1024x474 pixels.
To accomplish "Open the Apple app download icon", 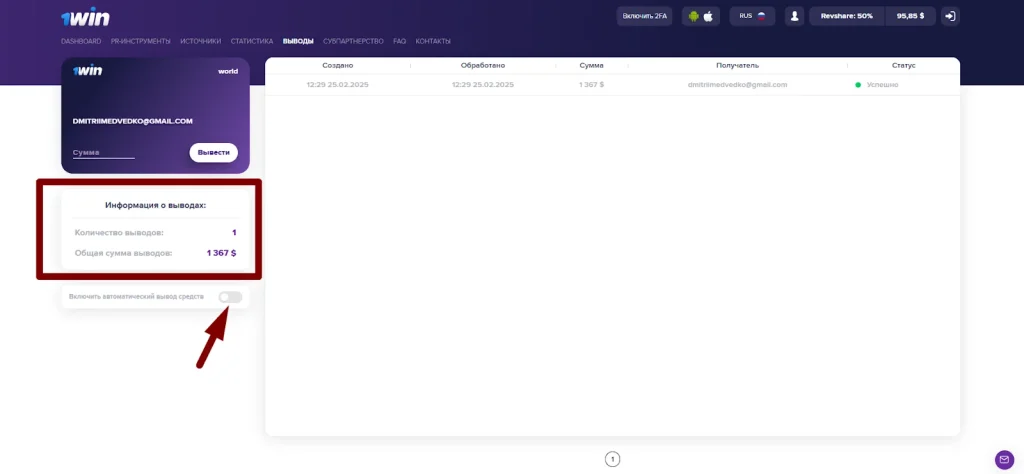I will 709,16.
